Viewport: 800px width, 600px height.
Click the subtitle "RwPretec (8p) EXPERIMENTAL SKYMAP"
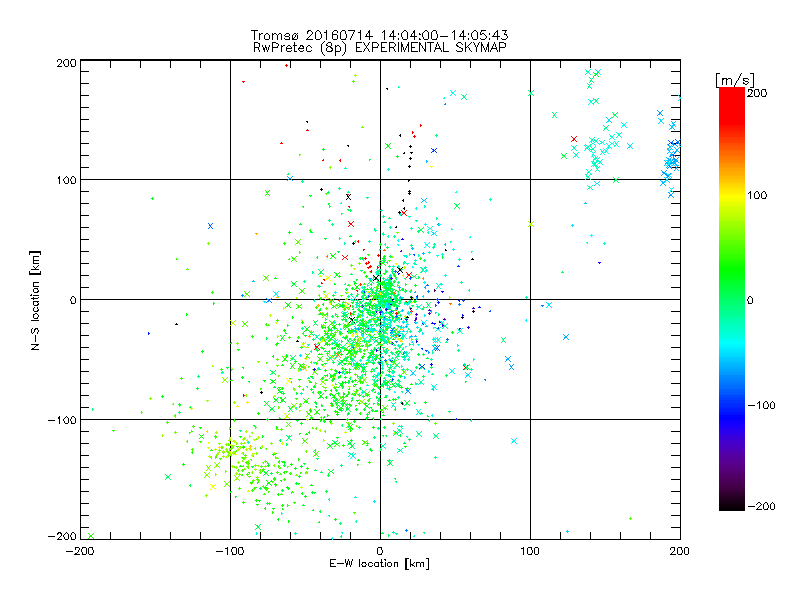point(380,48)
